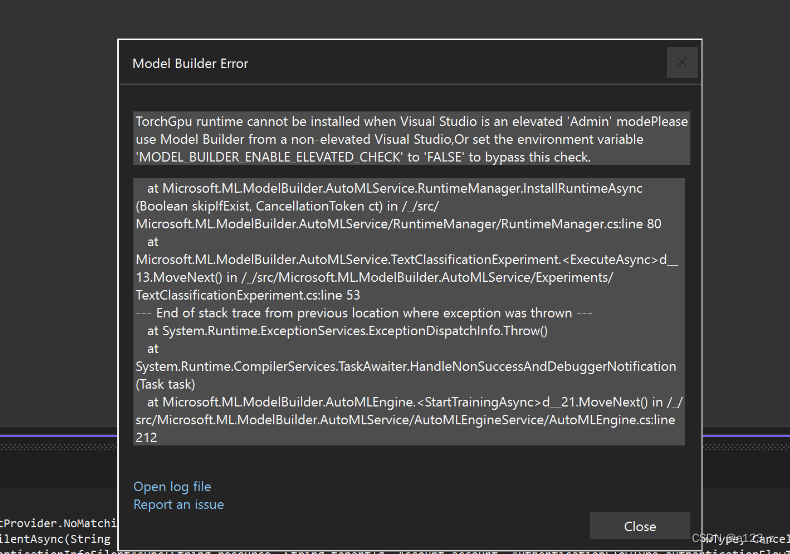This screenshot has height=554, width=790.
Task: Click the StartTrainingAsync MoveNext stack line
Action: coord(415,402)
